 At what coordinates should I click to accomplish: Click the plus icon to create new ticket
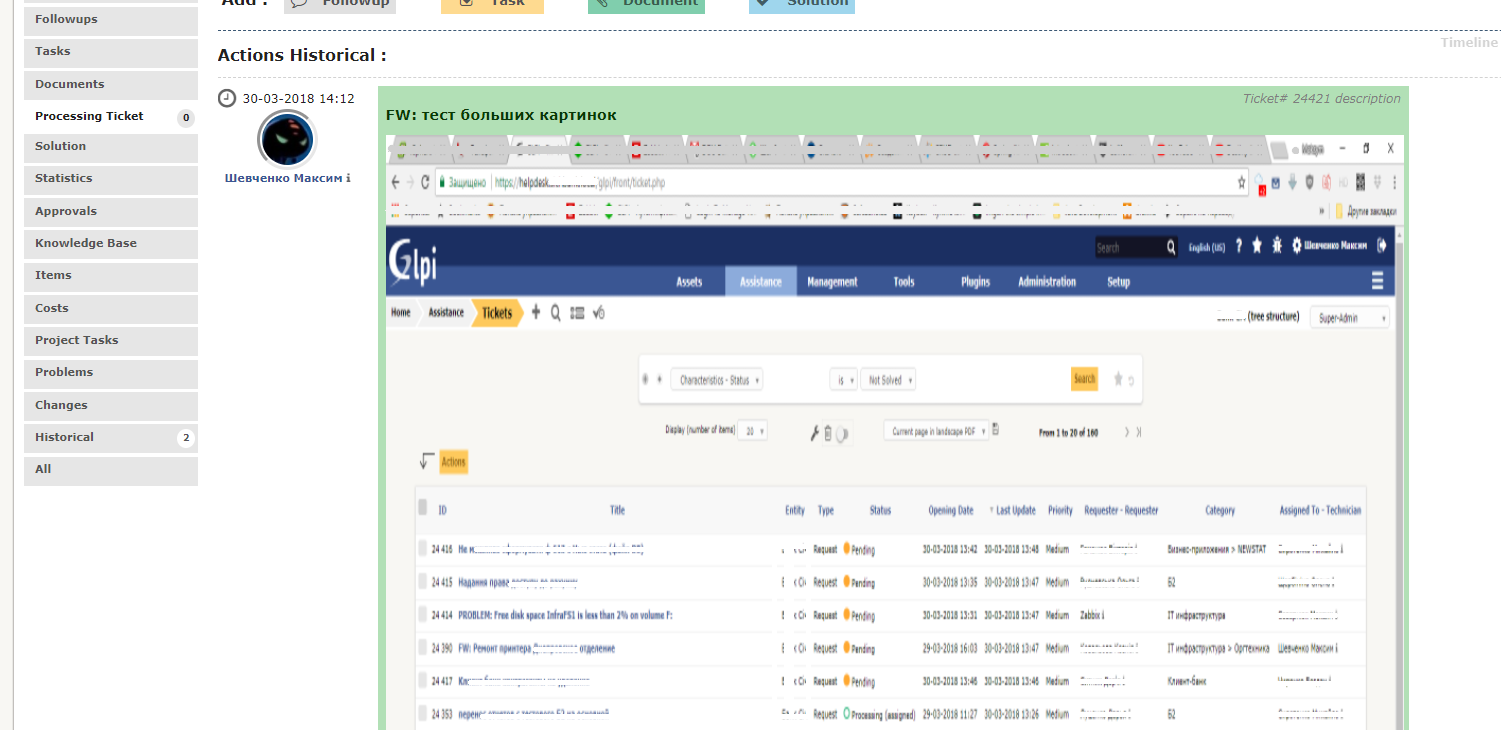(535, 312)
